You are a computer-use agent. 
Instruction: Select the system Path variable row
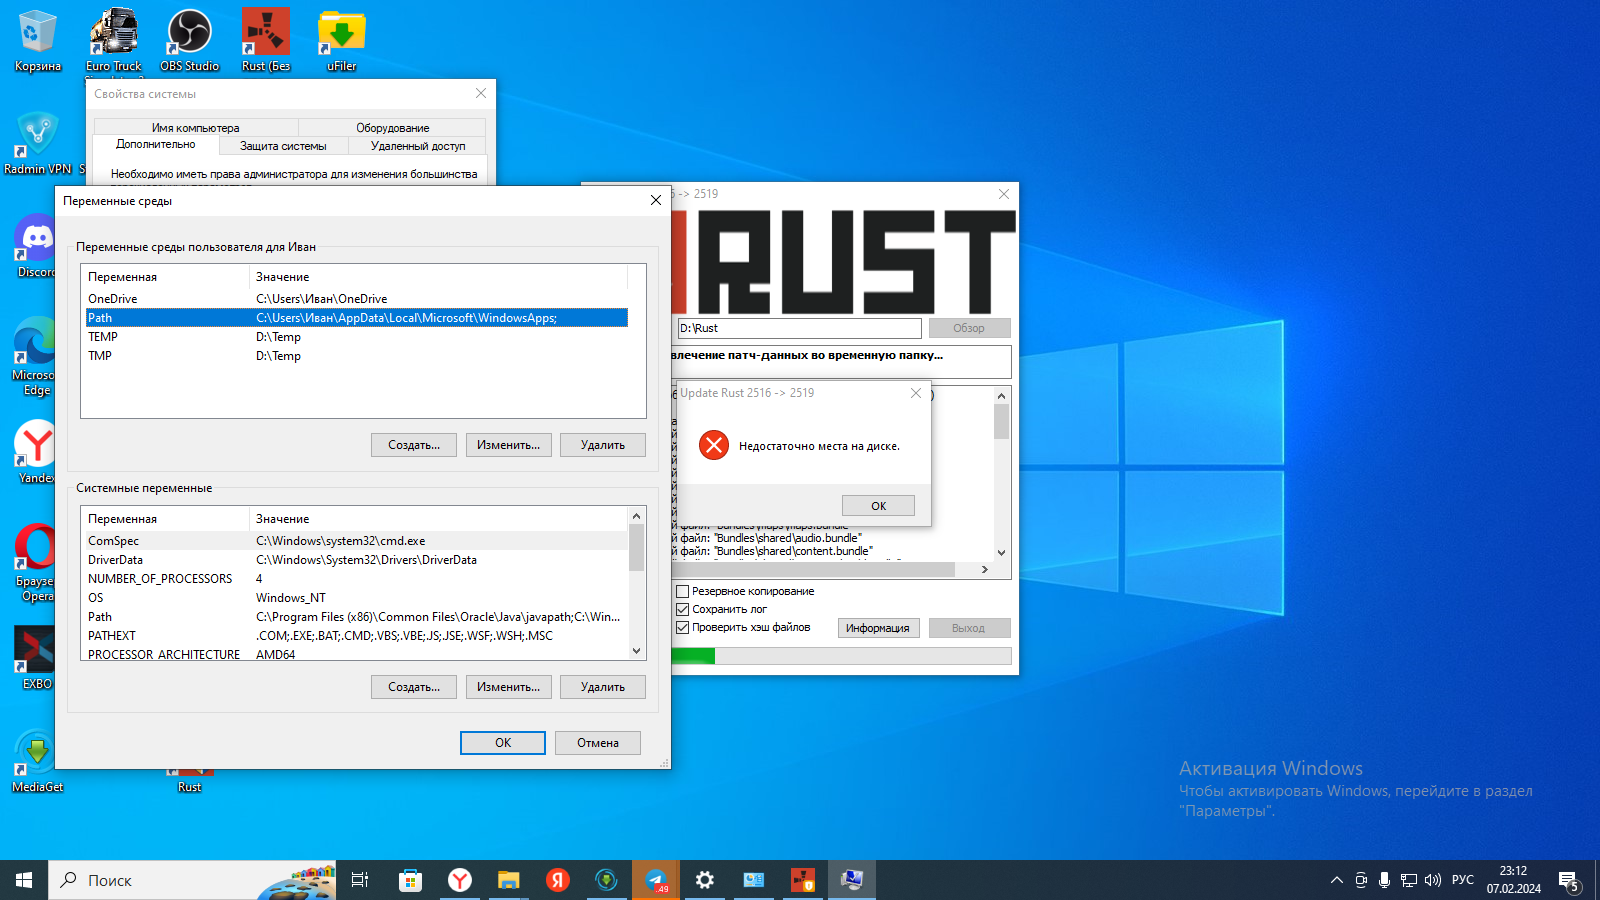pos(357,617)
